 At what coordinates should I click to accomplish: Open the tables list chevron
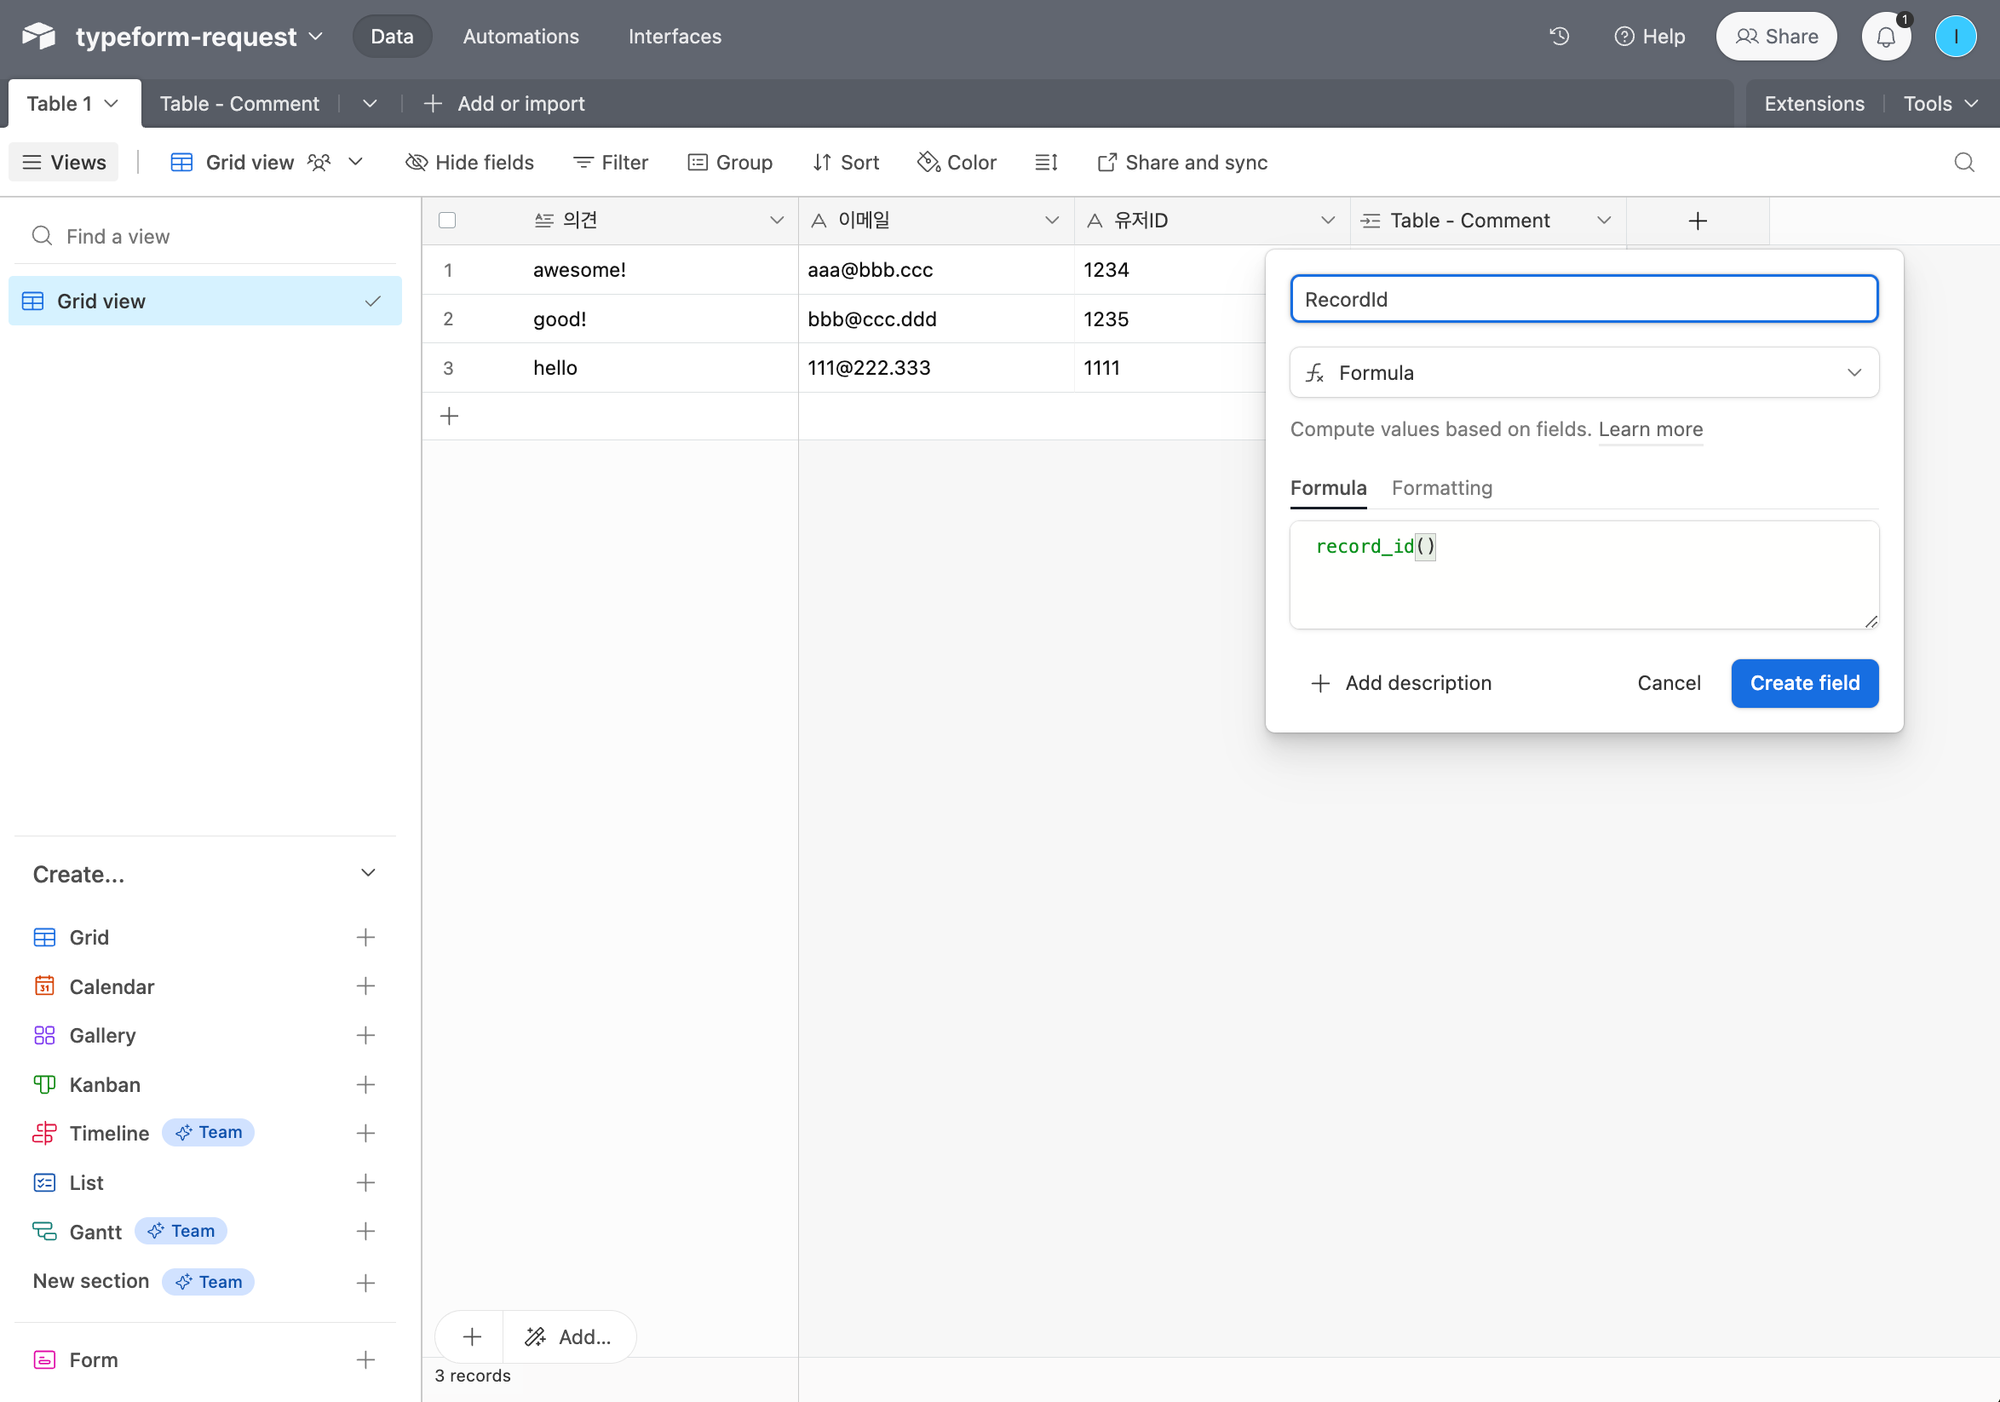click(369, 104)
